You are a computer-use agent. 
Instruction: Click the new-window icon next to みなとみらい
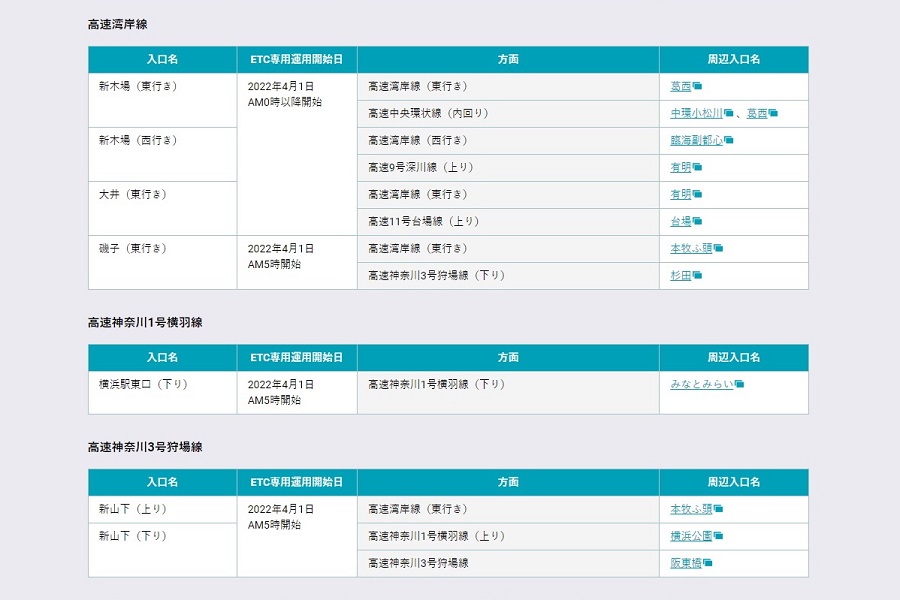[x=739, y=383]
